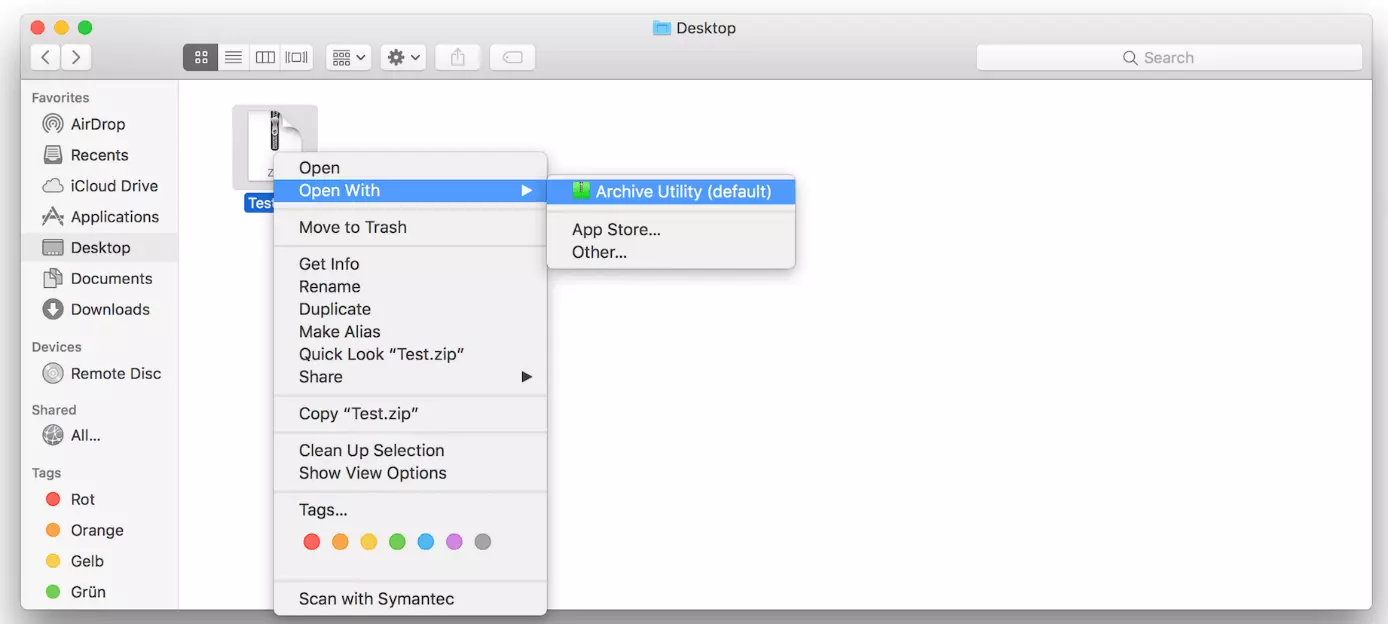Select Duplicate in the context menu
This screenshot has width=1388, height=624.
pyautogui.click(x=410, y=309)
